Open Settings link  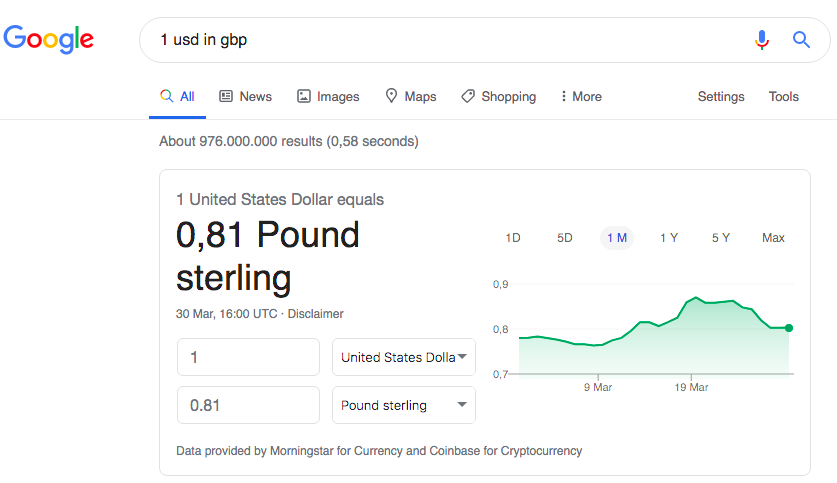point(721,97)
